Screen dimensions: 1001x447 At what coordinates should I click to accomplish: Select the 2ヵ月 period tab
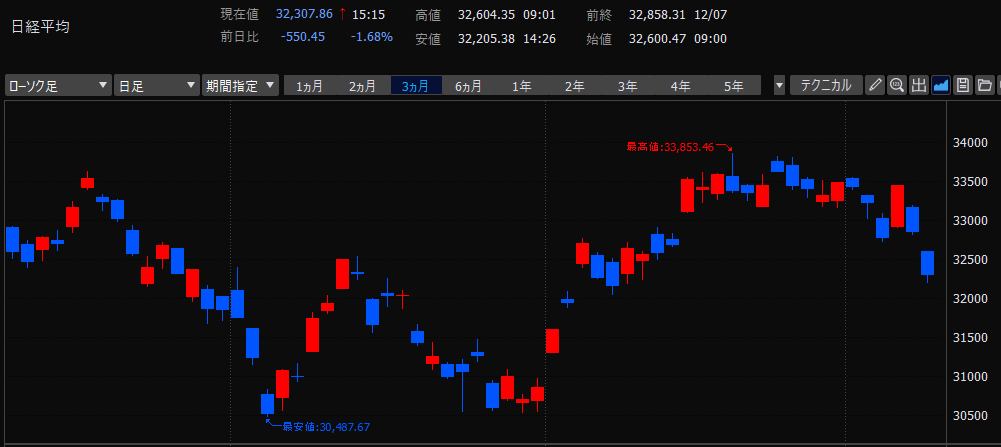coord(363,86)
